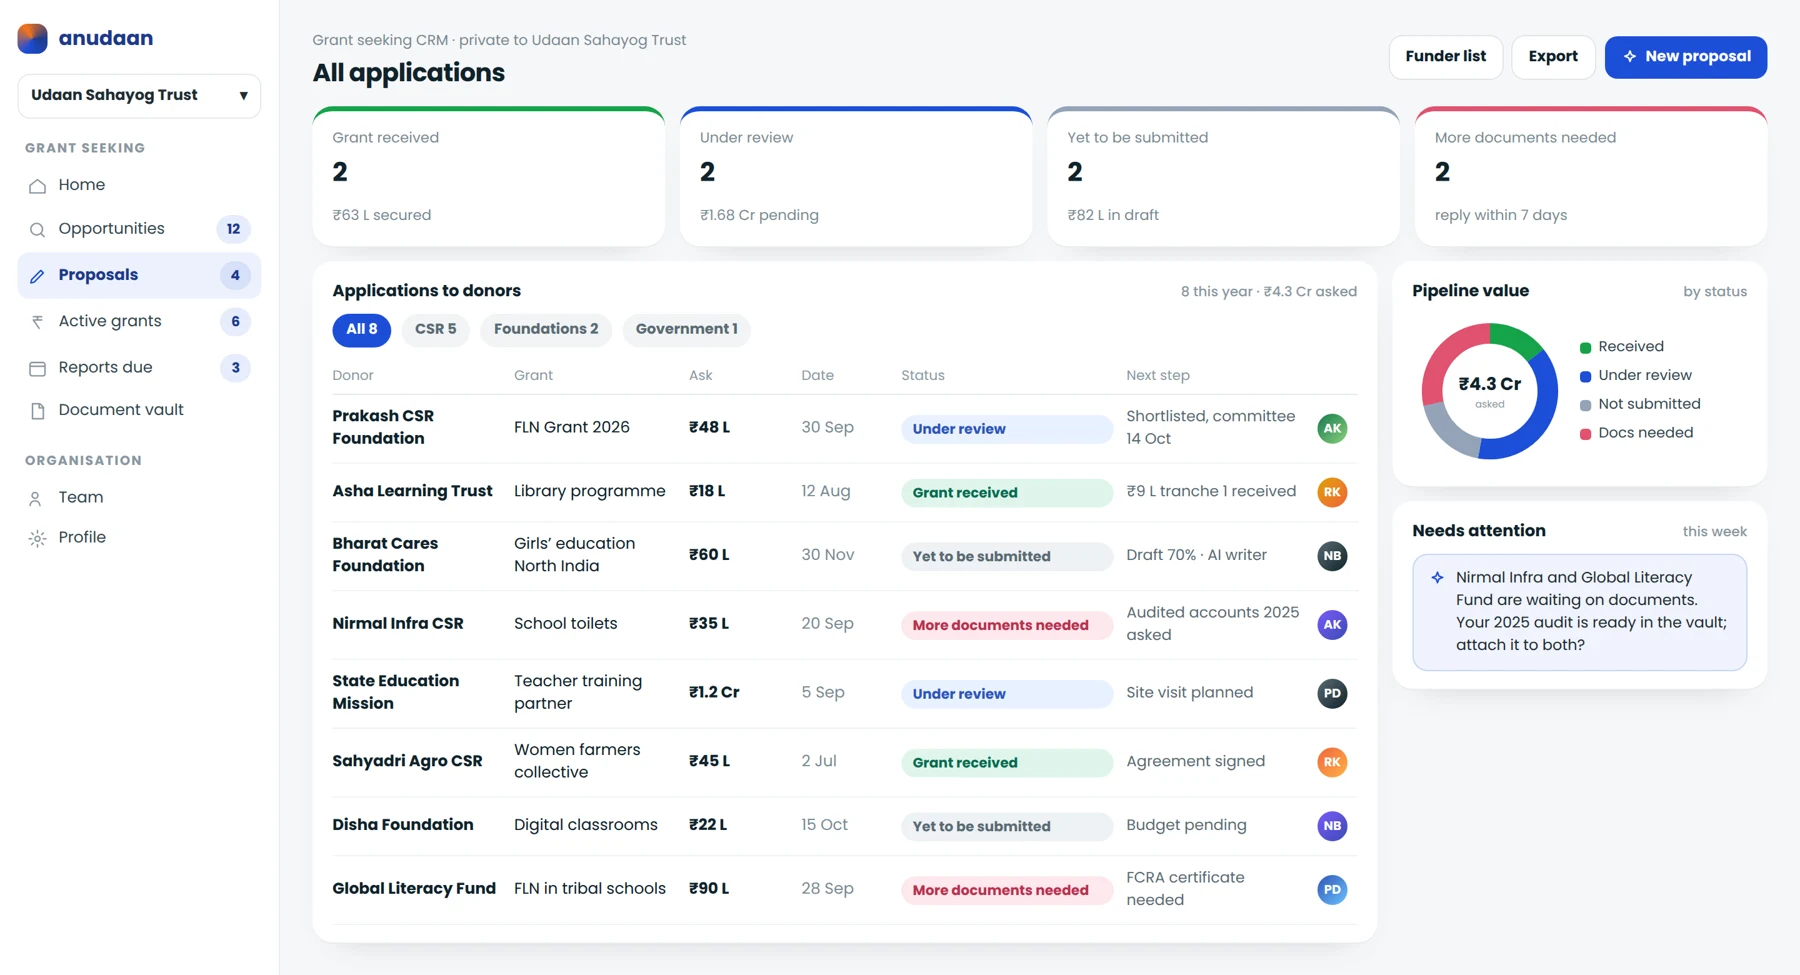Click the NB avatar in Disha Foundation row
Screen dimensions: 1800x975
[x=1332, y=826]
